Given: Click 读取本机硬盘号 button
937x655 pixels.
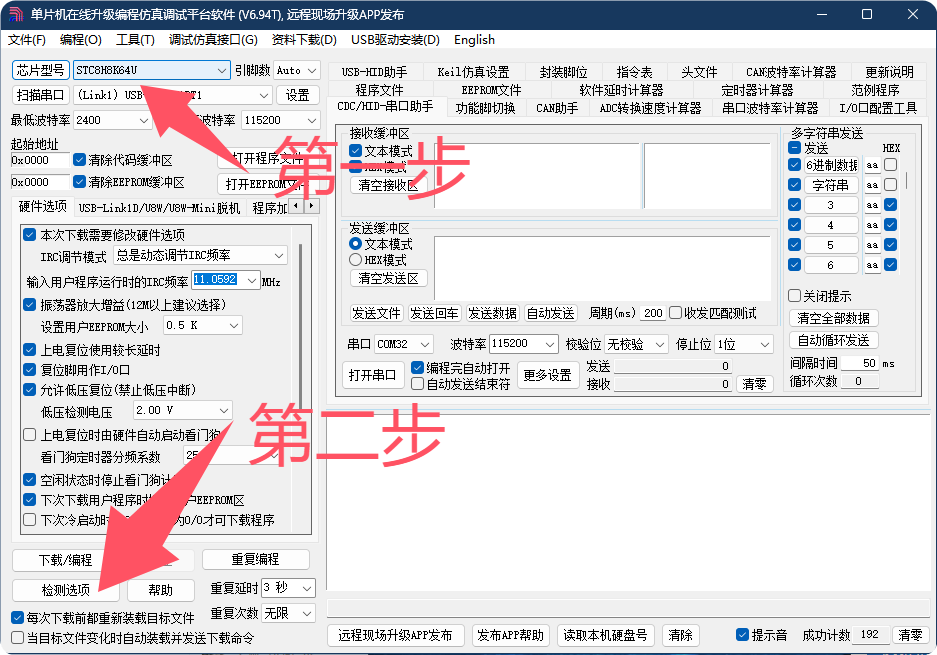Looking at the screenshot, I should point(605,635).
